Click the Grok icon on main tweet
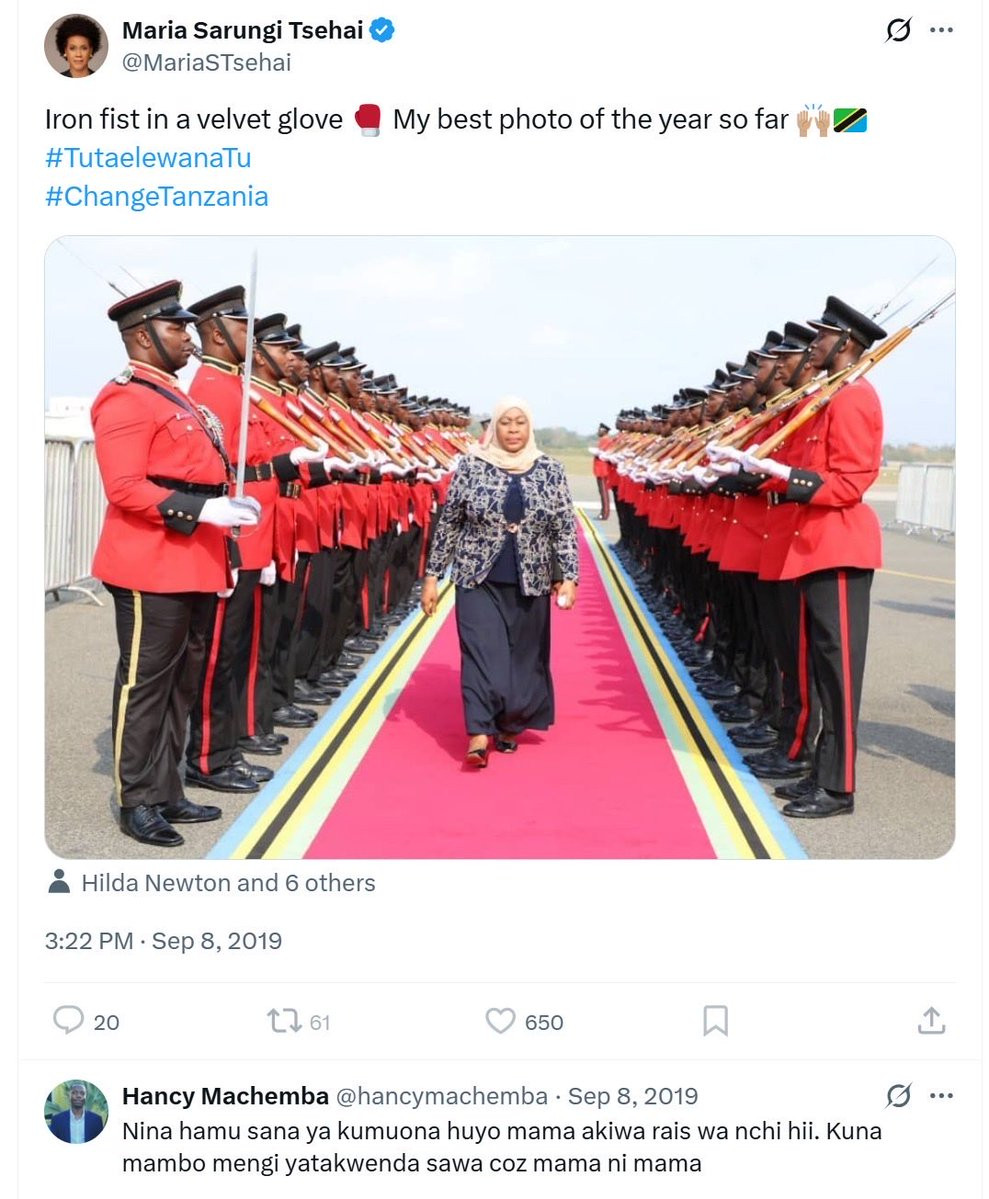The width and height of the screenshot is (989, 1199). click(x=898, y=31)
